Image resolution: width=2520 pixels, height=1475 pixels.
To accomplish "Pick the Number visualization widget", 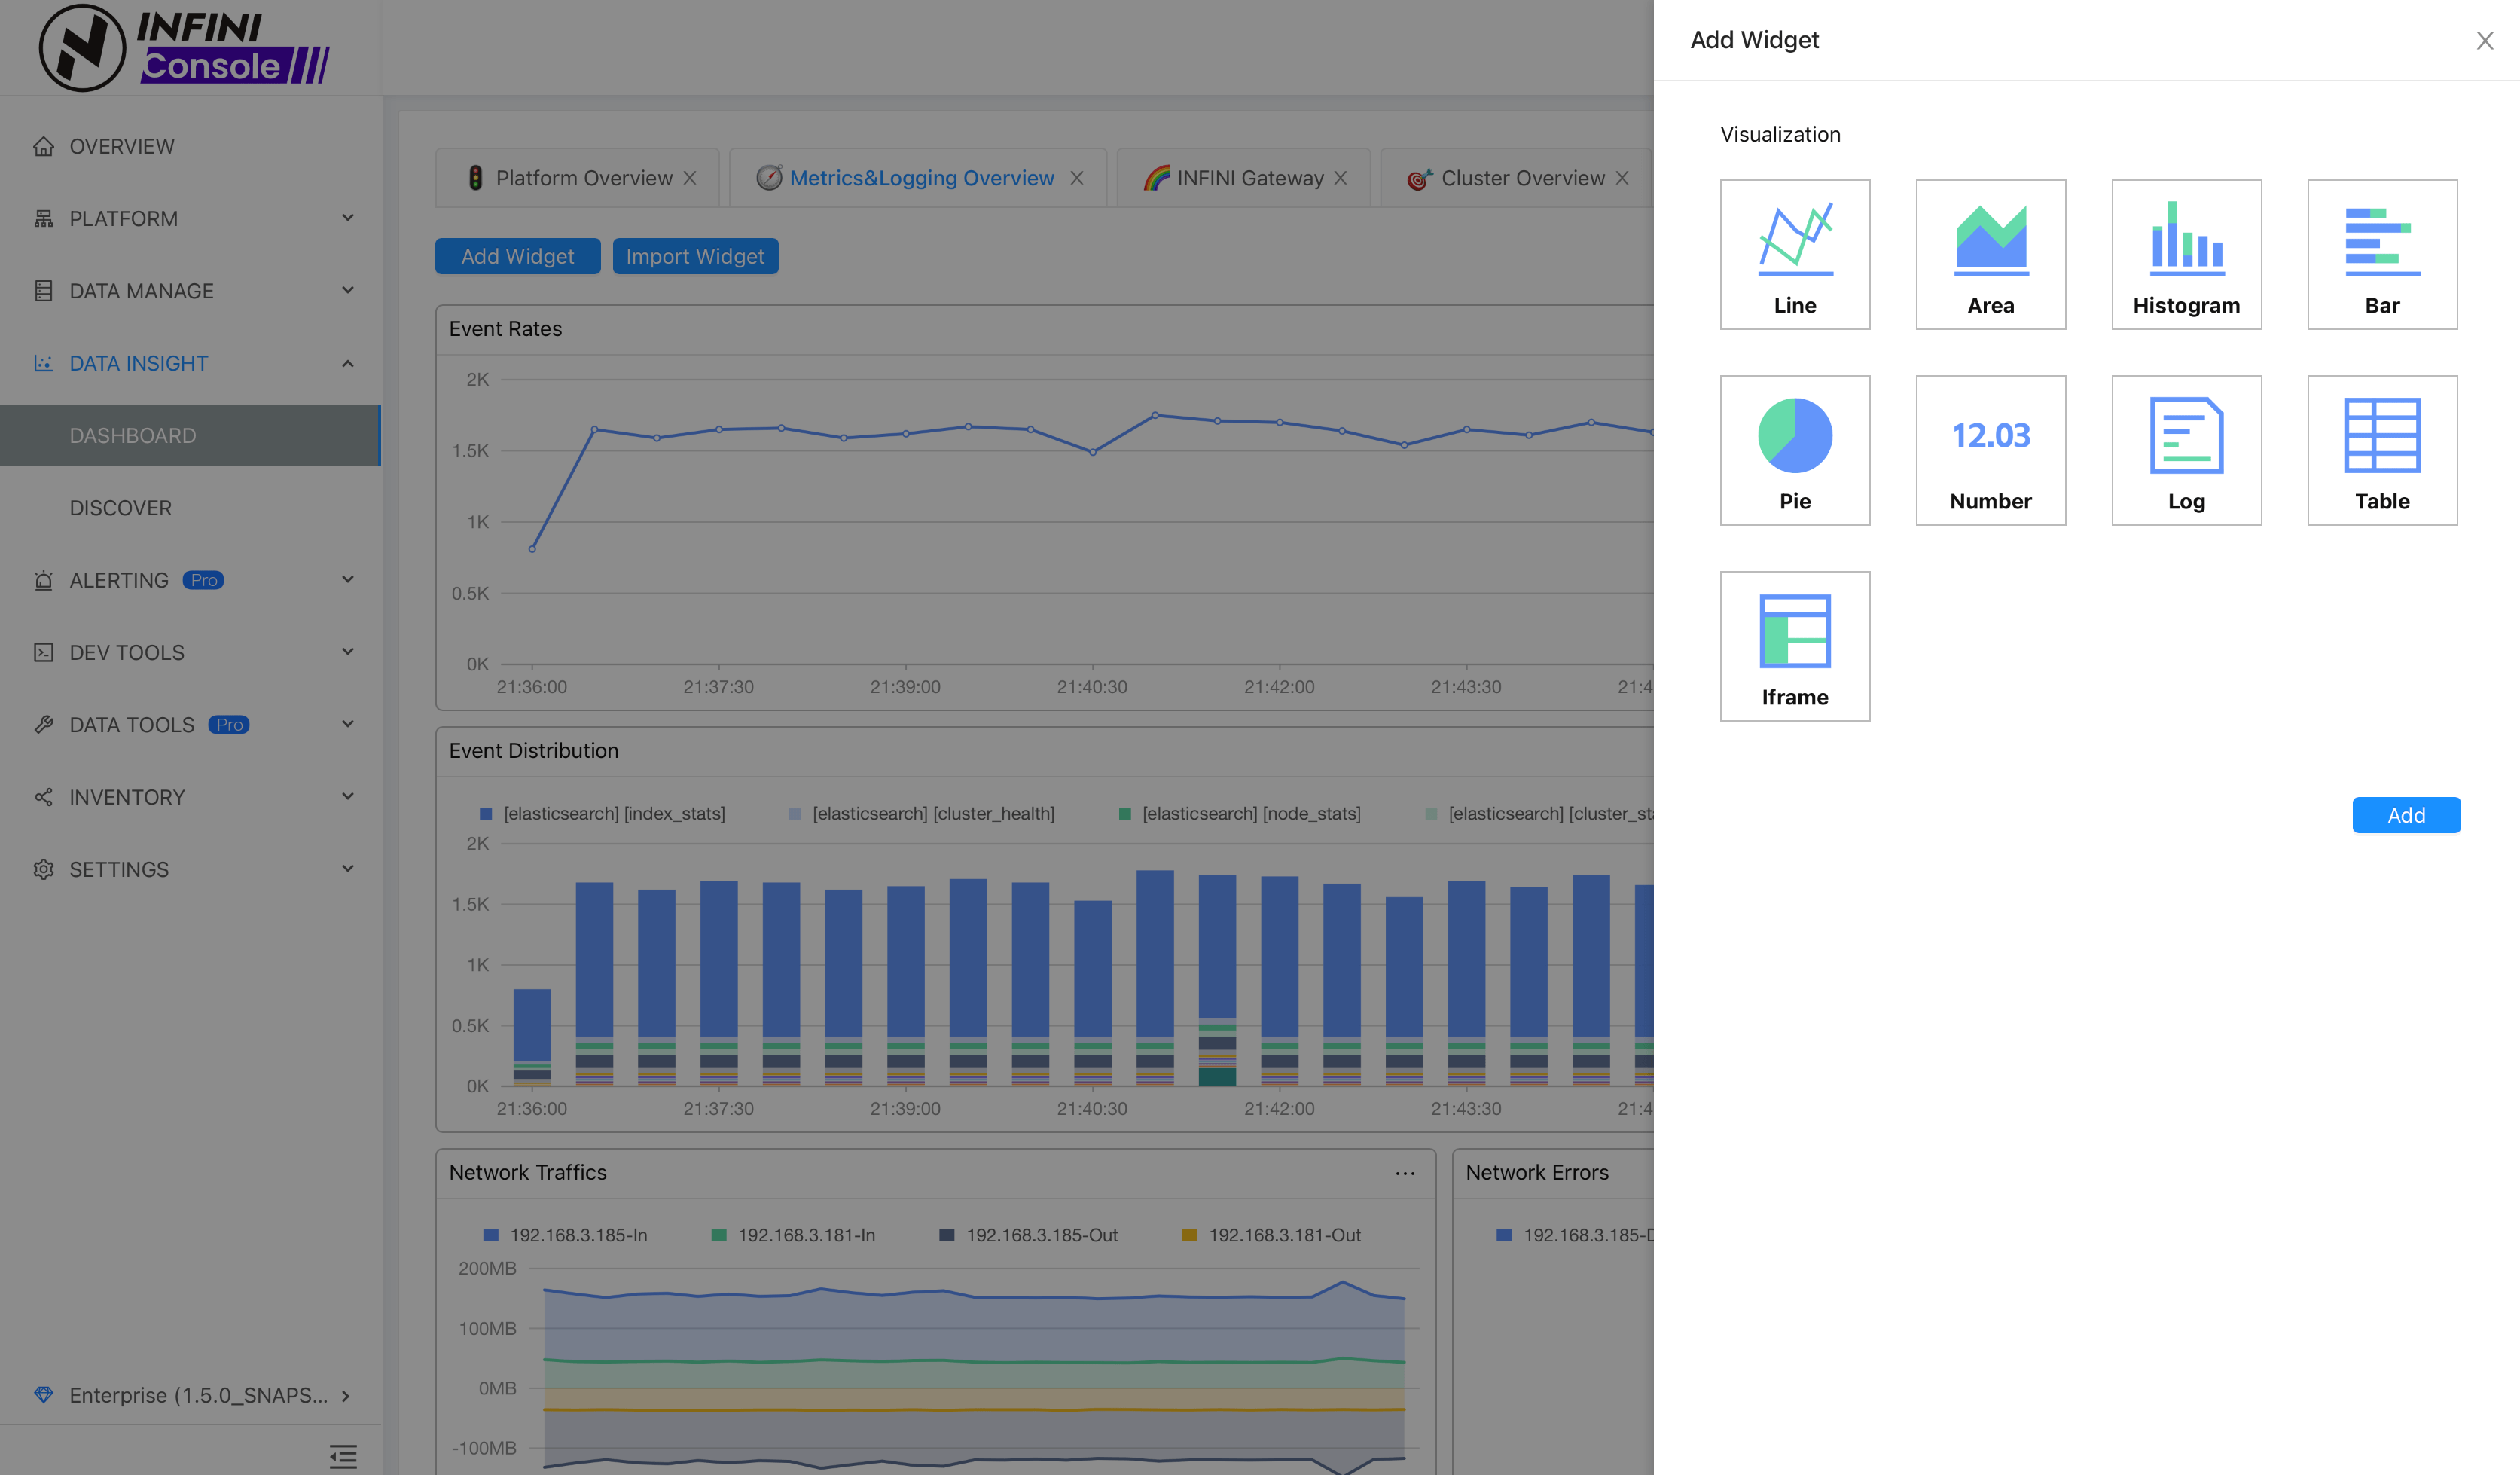I will click(1991, 450).
